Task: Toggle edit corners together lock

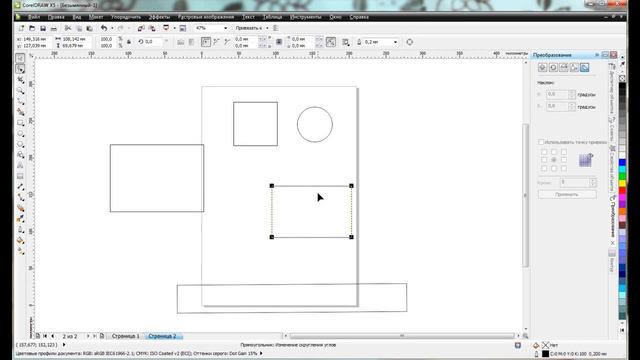Action: click(x=279, y=42)
